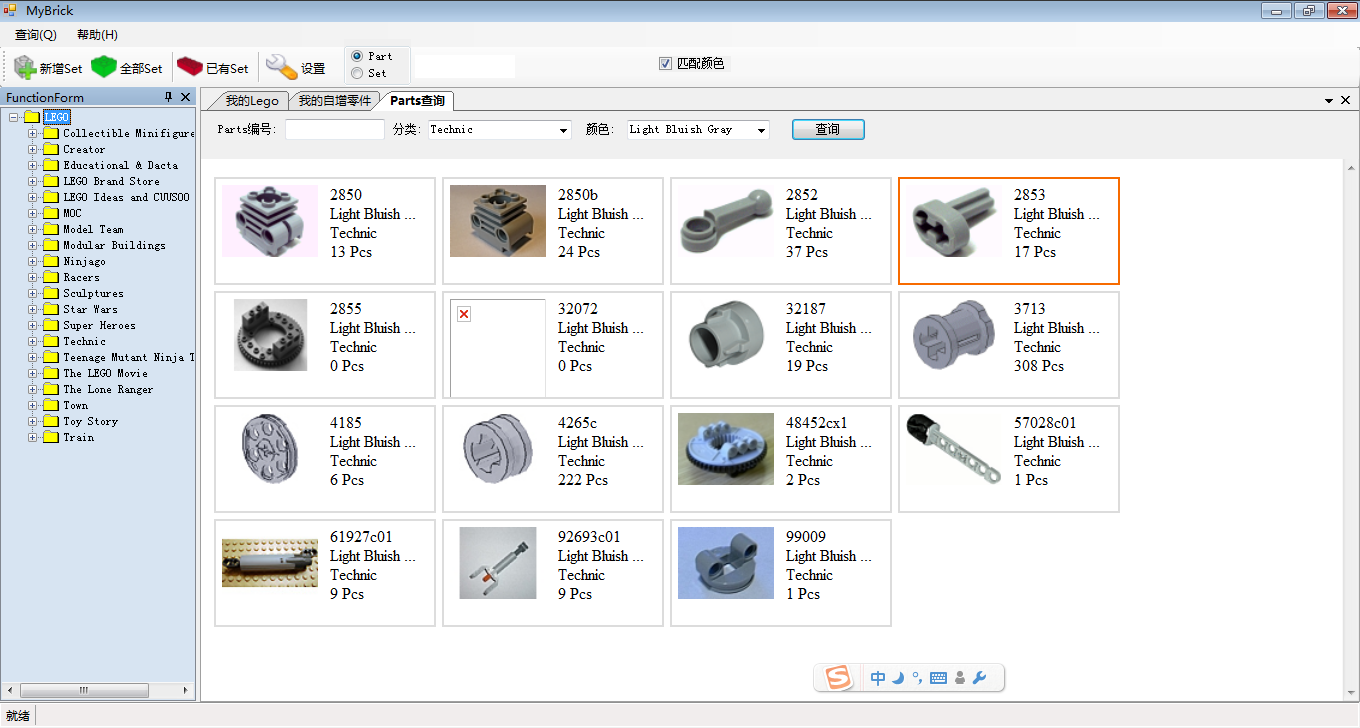This screenshot has height=728, width=1360.
Task: Click the Sogou input method logo
Action: (x=837, y=678)
